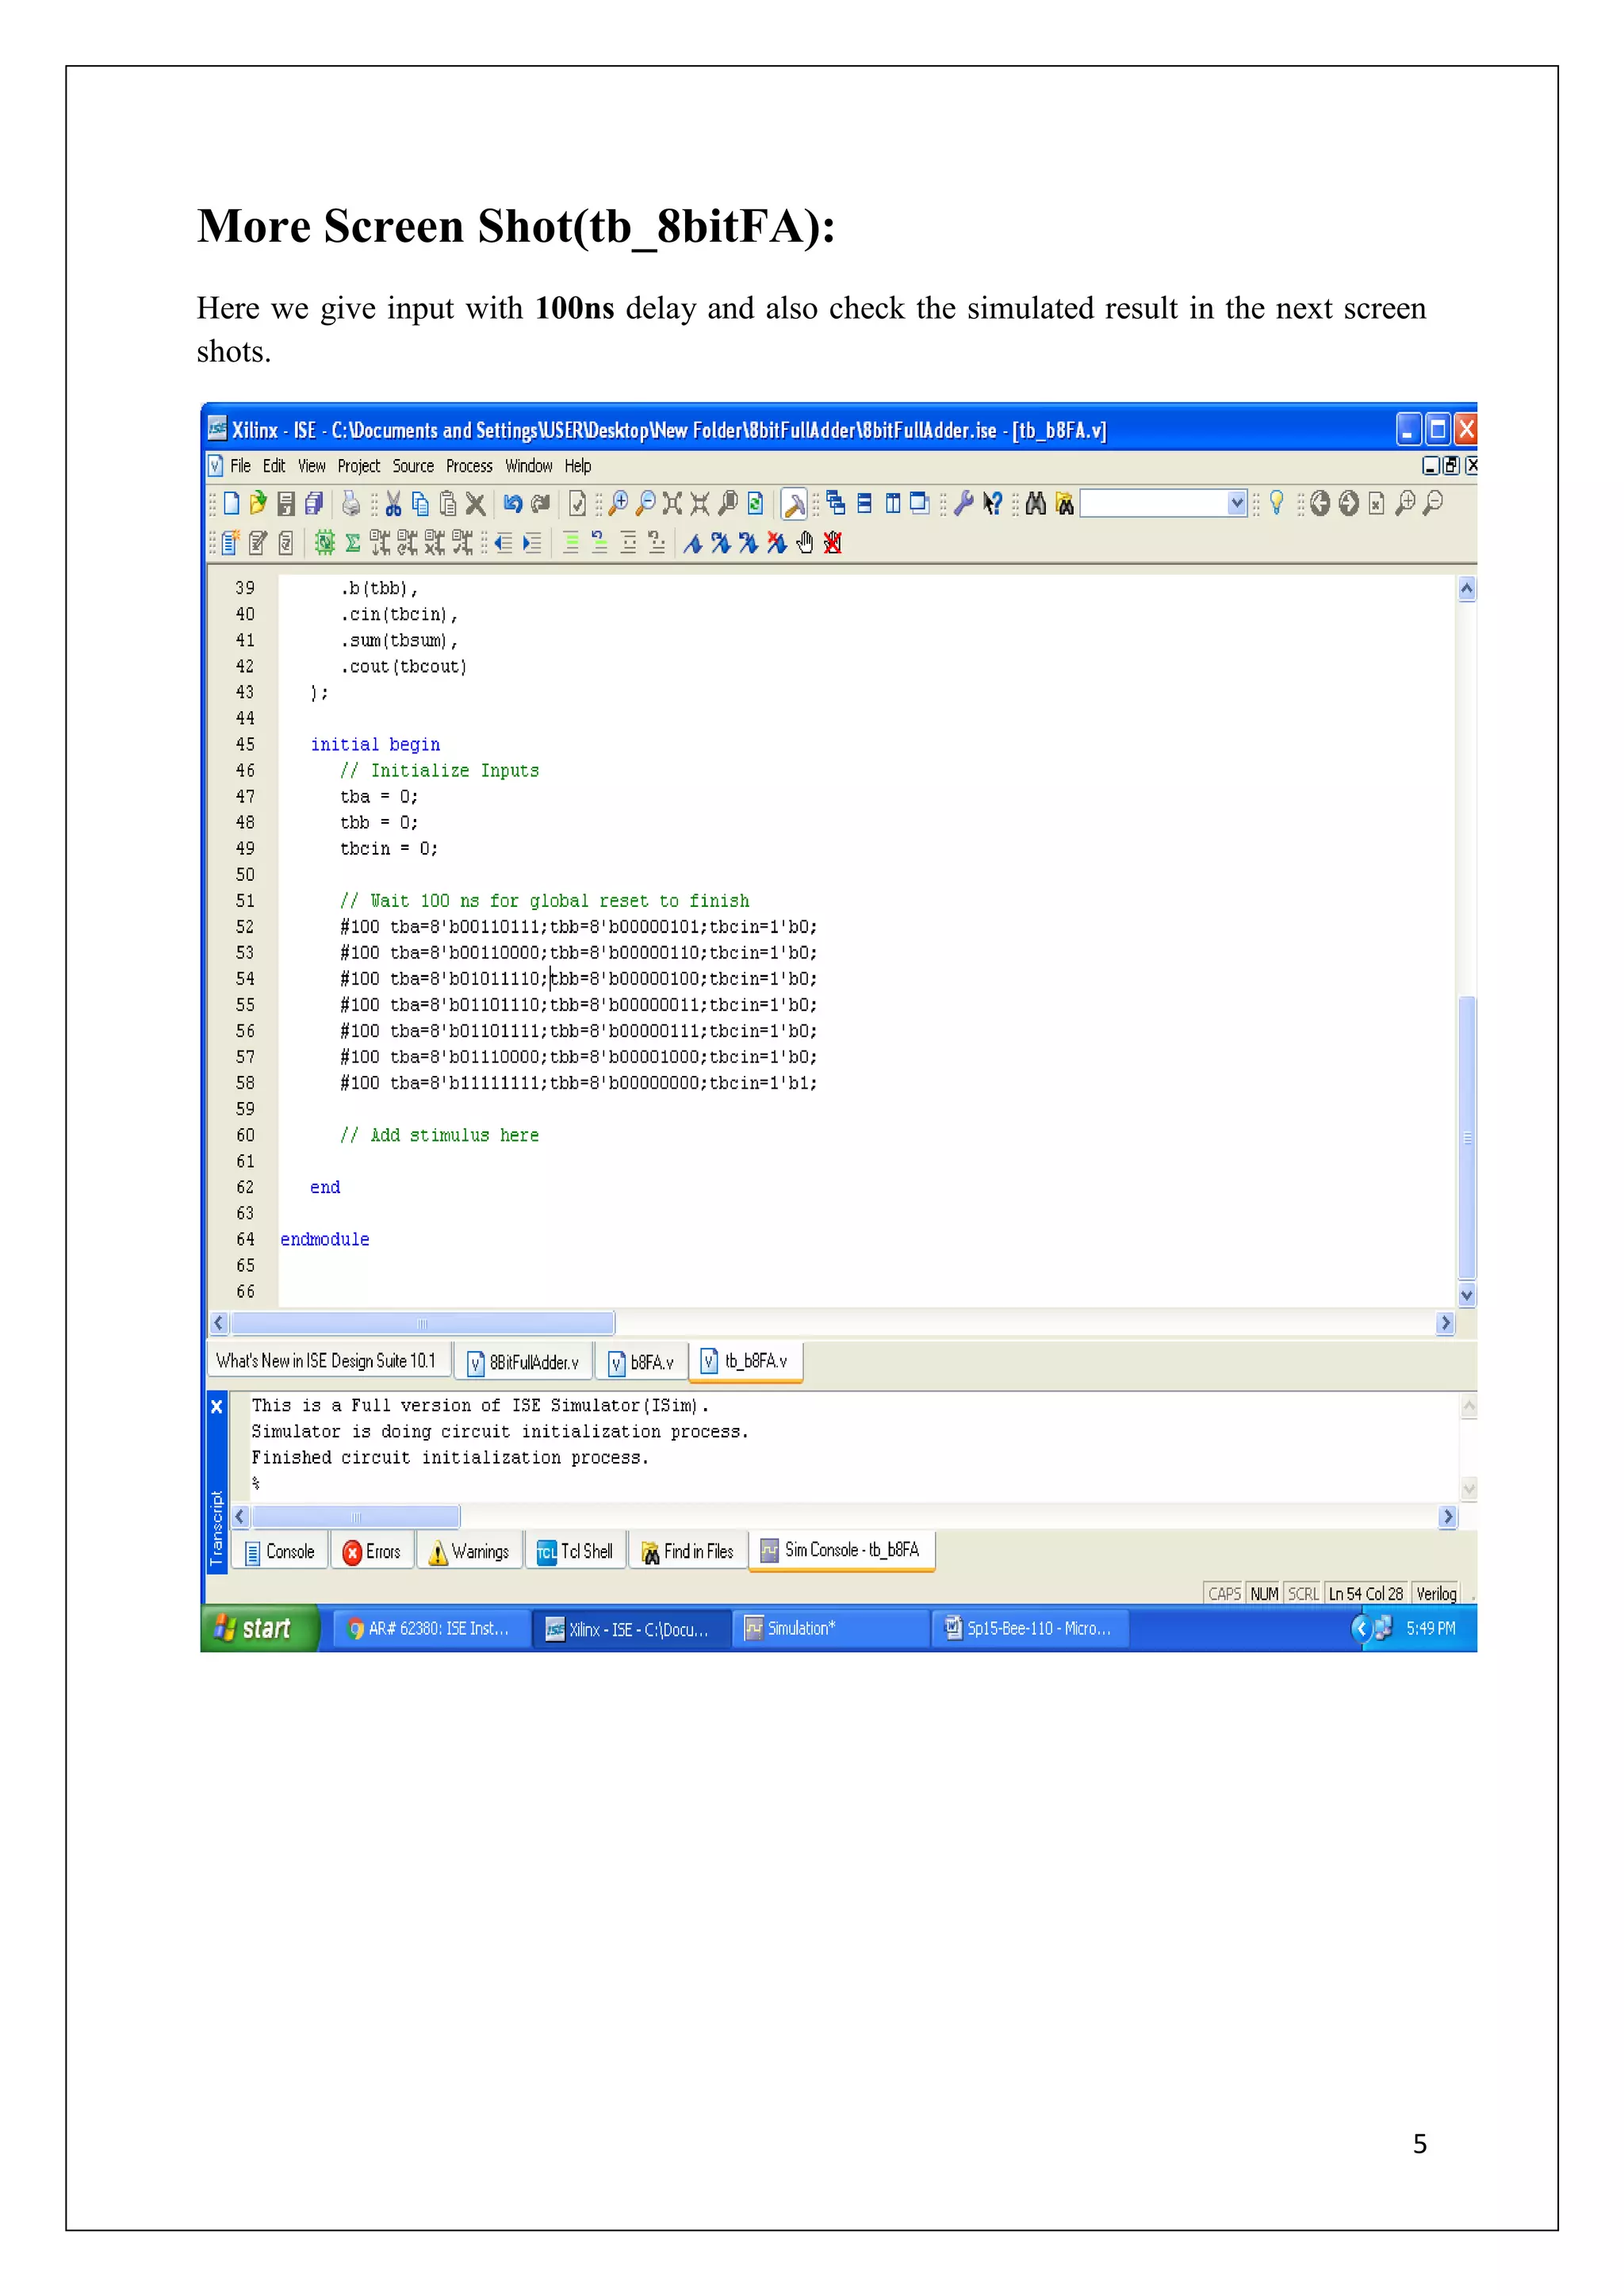The height and width of the screenshot is (2296, 1624).
Task: Select the tb_b8FA.v editor tab
Action: click(x=746, y=1361)
